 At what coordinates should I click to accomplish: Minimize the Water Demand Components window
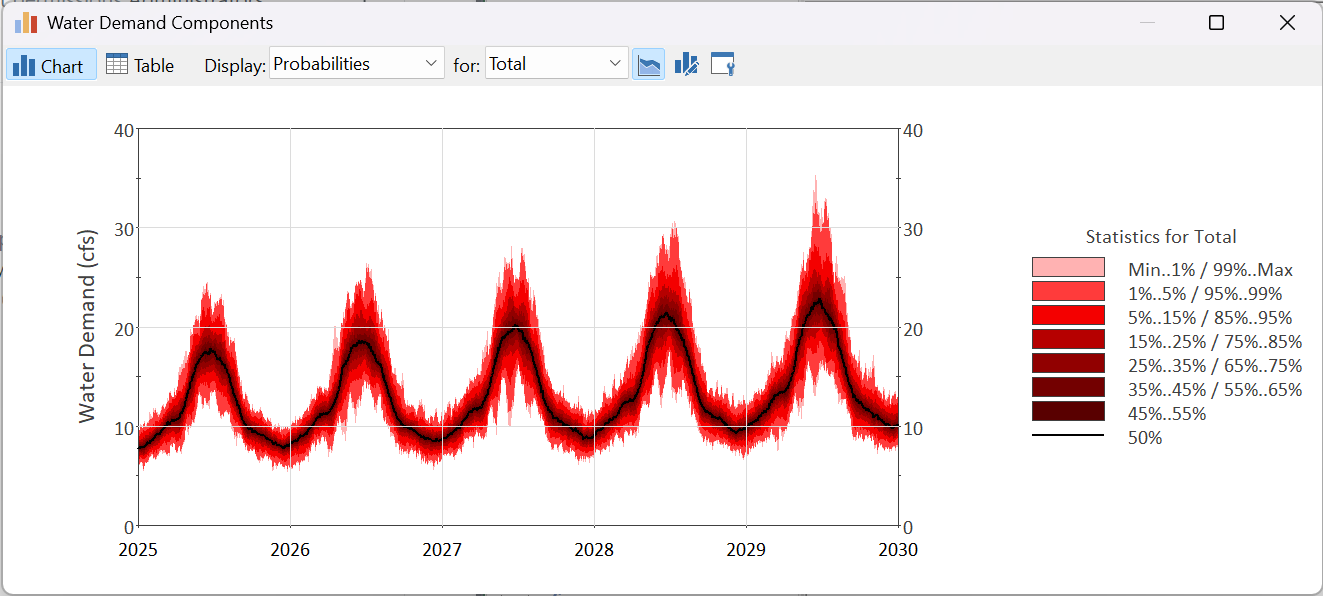(x=1147, y=23)
